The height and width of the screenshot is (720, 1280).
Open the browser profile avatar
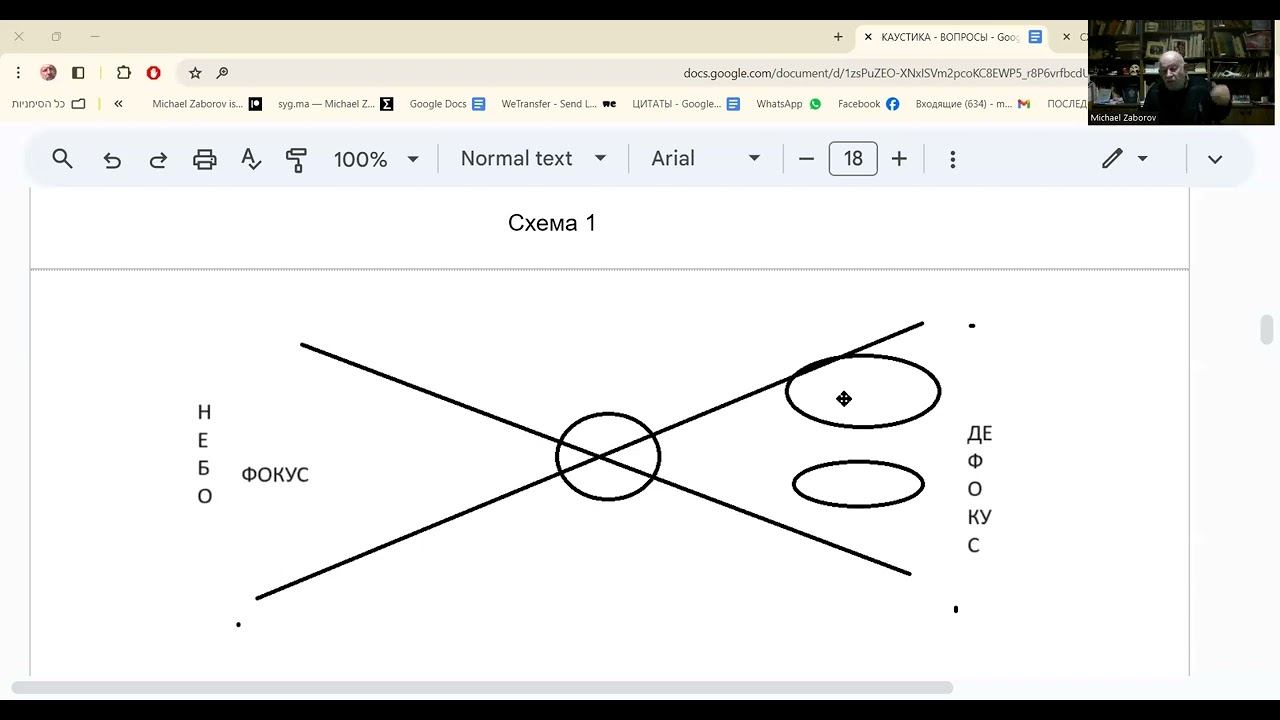pos(48,73)
